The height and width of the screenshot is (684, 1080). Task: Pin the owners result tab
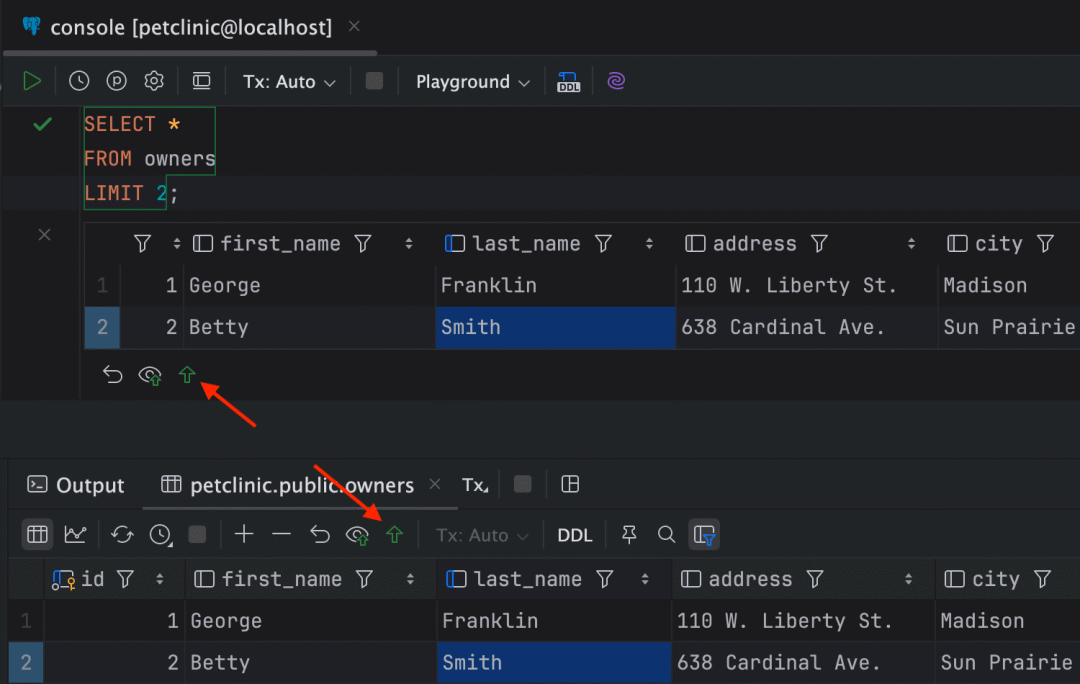(x=629, y=535)
